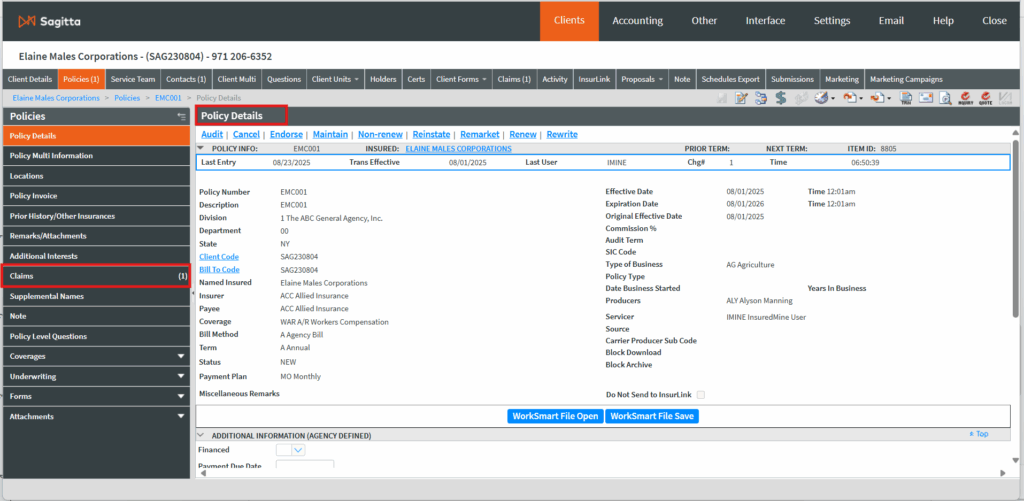Image resolution: width=1024 pixels, height=501 pixels.
Task: Click the INQUIRY toolbar icon
Action: click(966, 98)
